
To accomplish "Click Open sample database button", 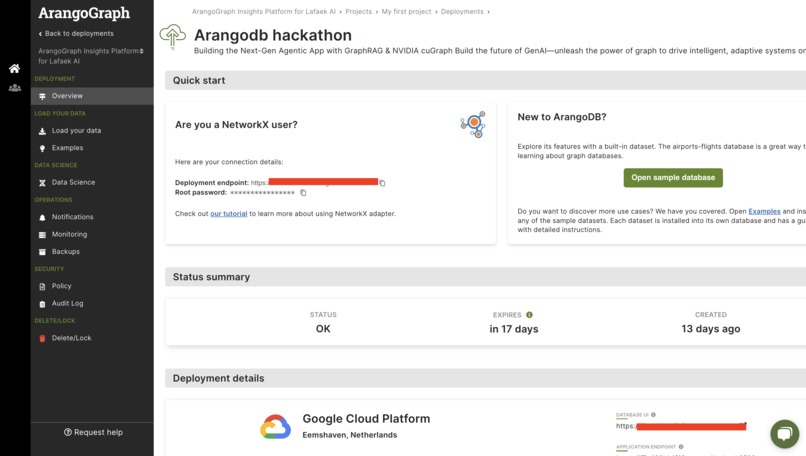I will point(673,178).
